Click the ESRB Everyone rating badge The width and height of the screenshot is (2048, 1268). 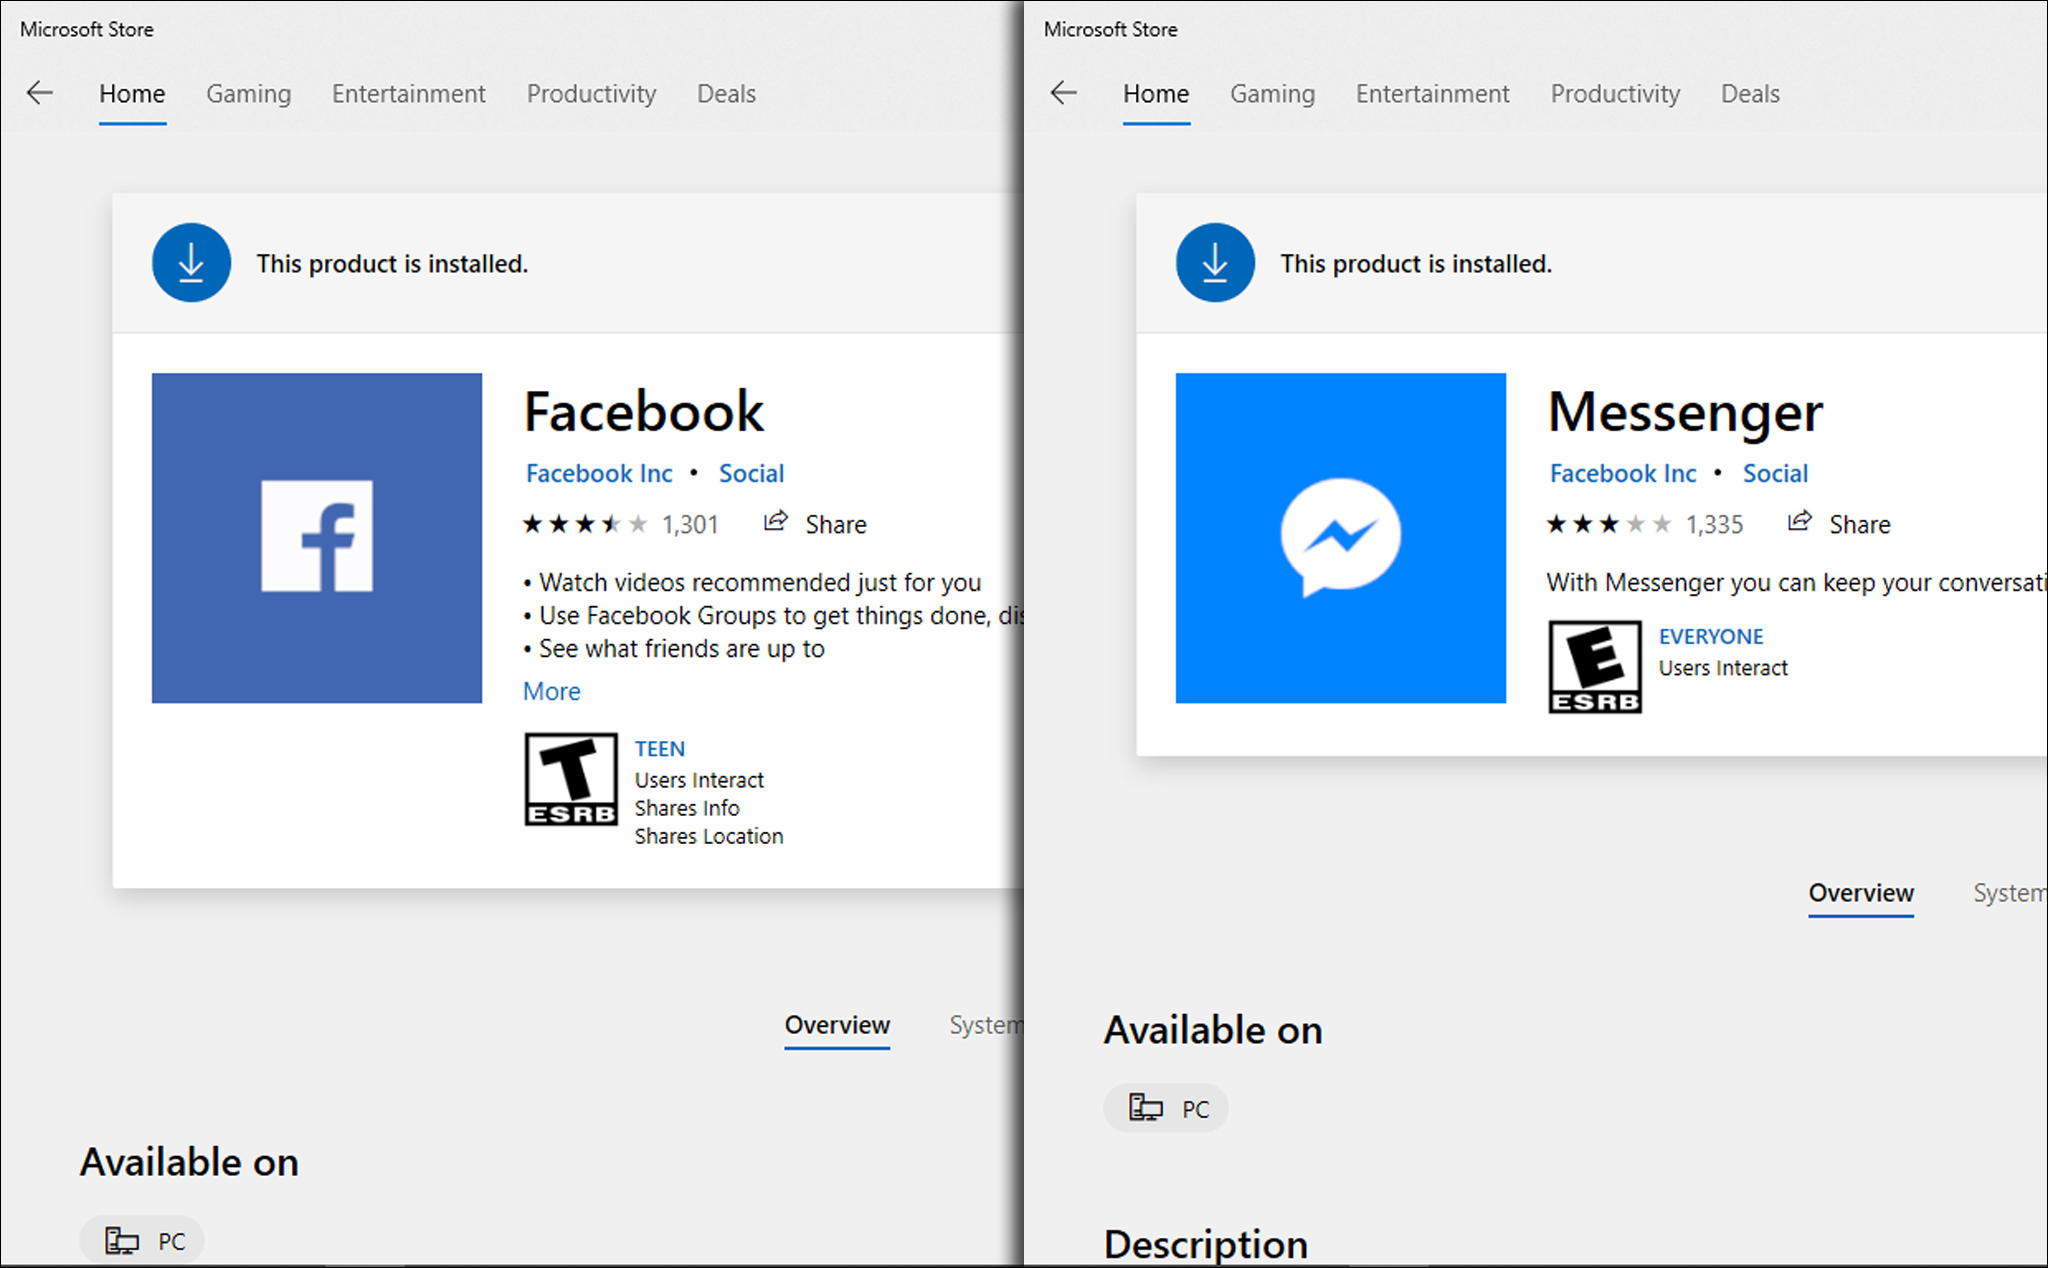[1595, 667]
